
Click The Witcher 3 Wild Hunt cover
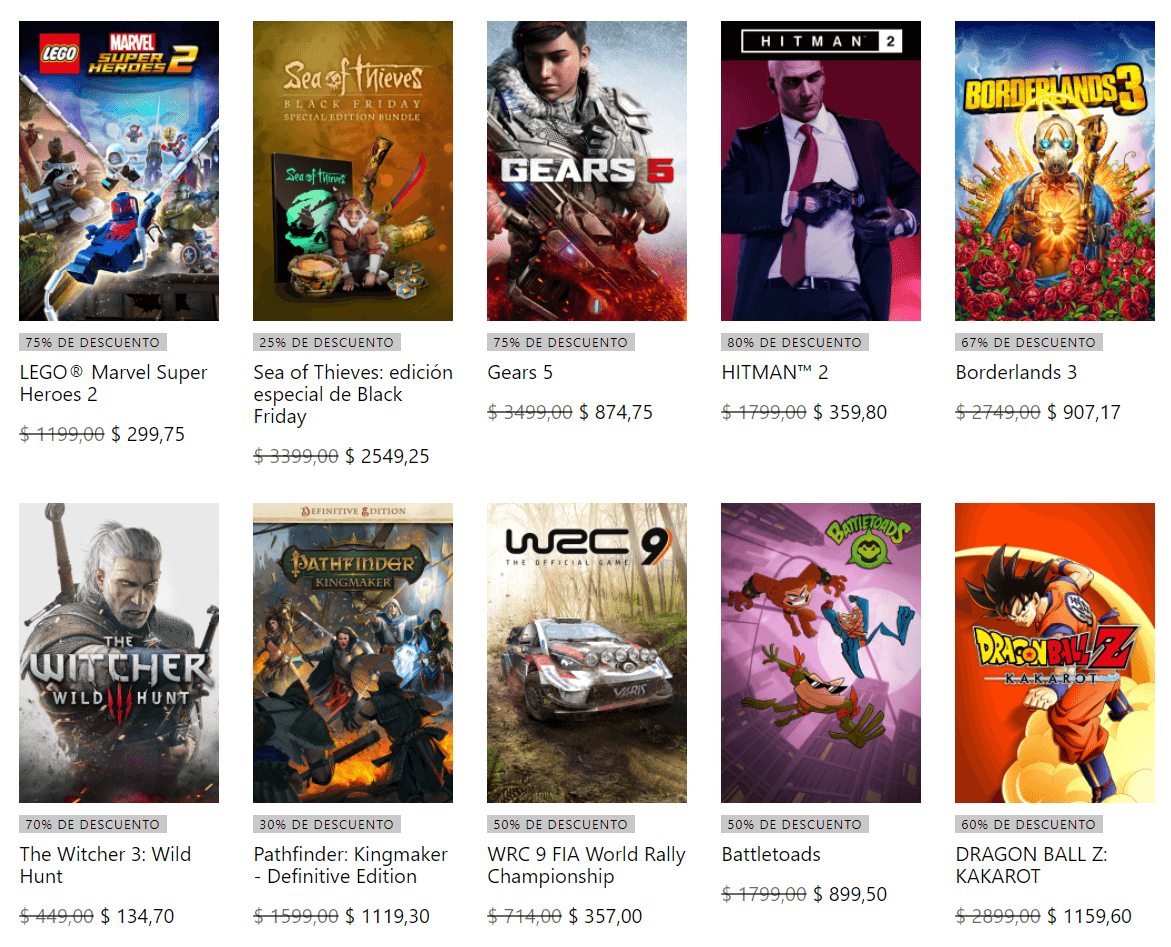pos(119,653)
